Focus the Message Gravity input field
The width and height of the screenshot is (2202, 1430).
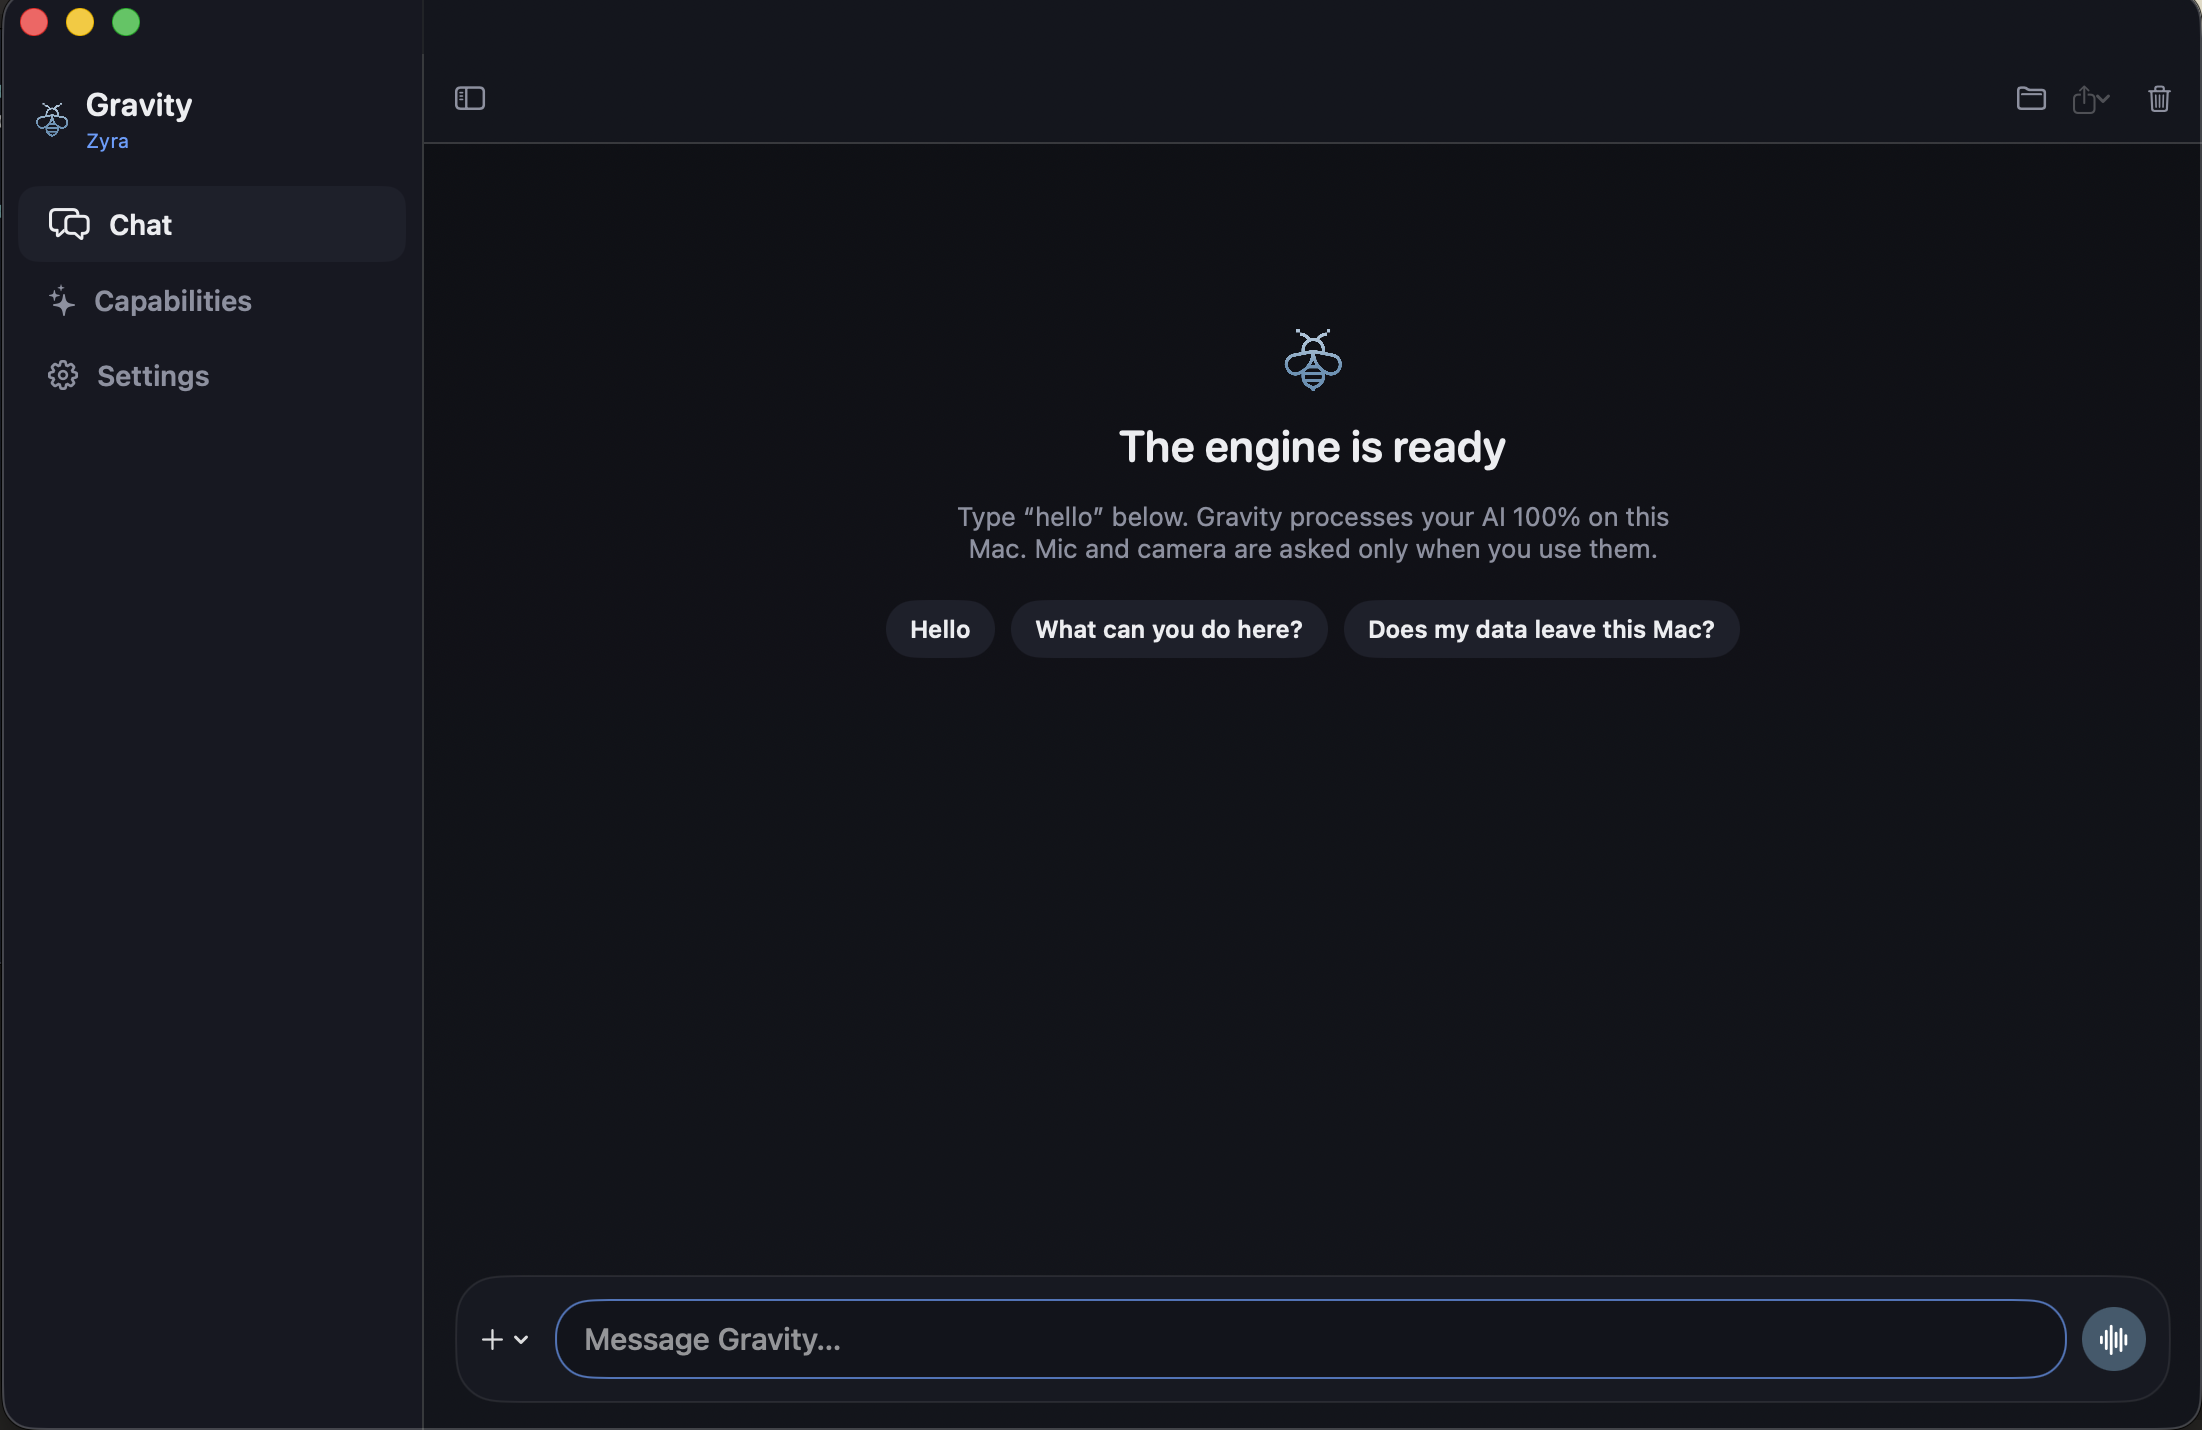point(1310,1339)
